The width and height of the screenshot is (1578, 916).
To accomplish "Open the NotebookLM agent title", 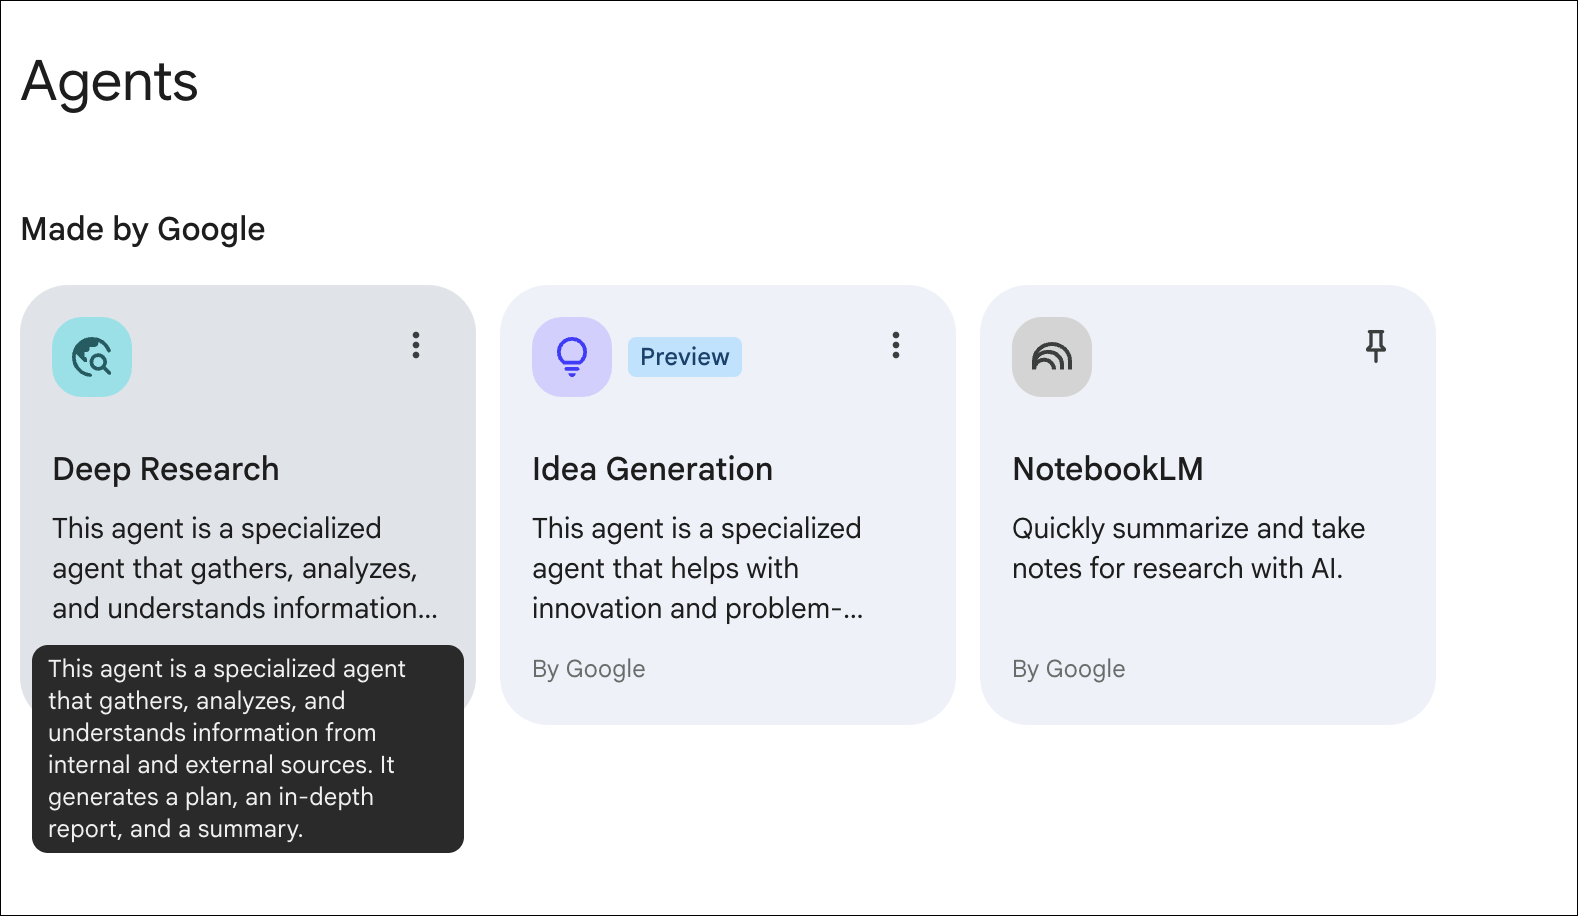I will (1108, 469).
